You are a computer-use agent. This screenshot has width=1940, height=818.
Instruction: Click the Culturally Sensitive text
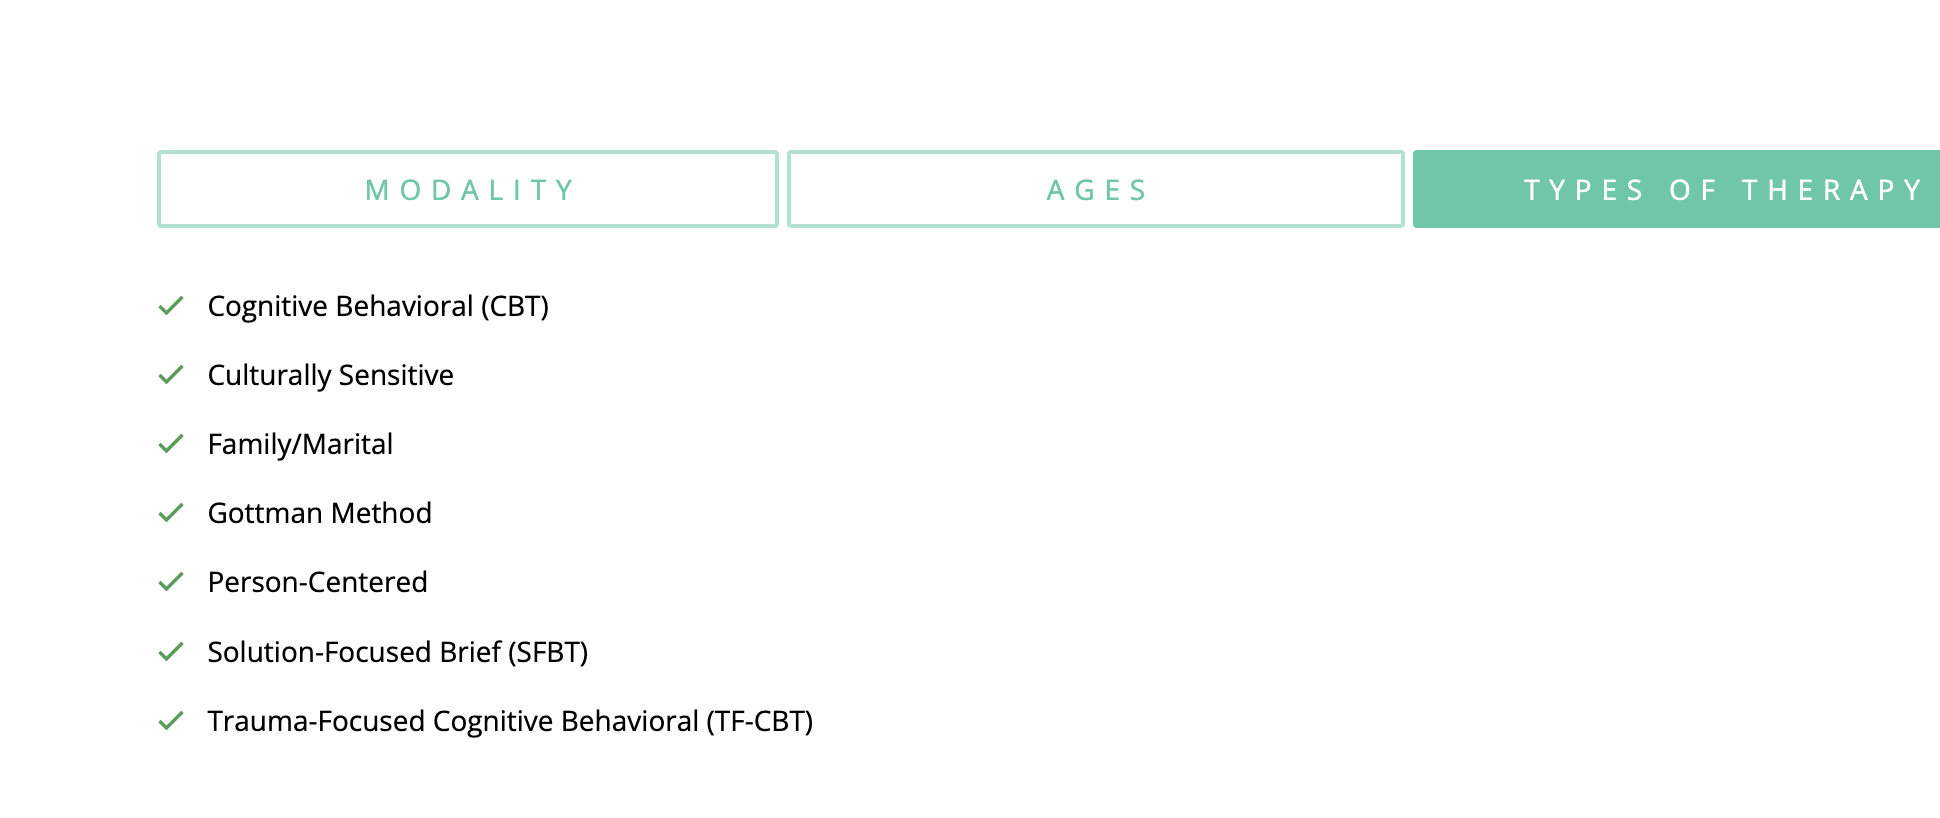pyautogui.click(x=330, y=375)
